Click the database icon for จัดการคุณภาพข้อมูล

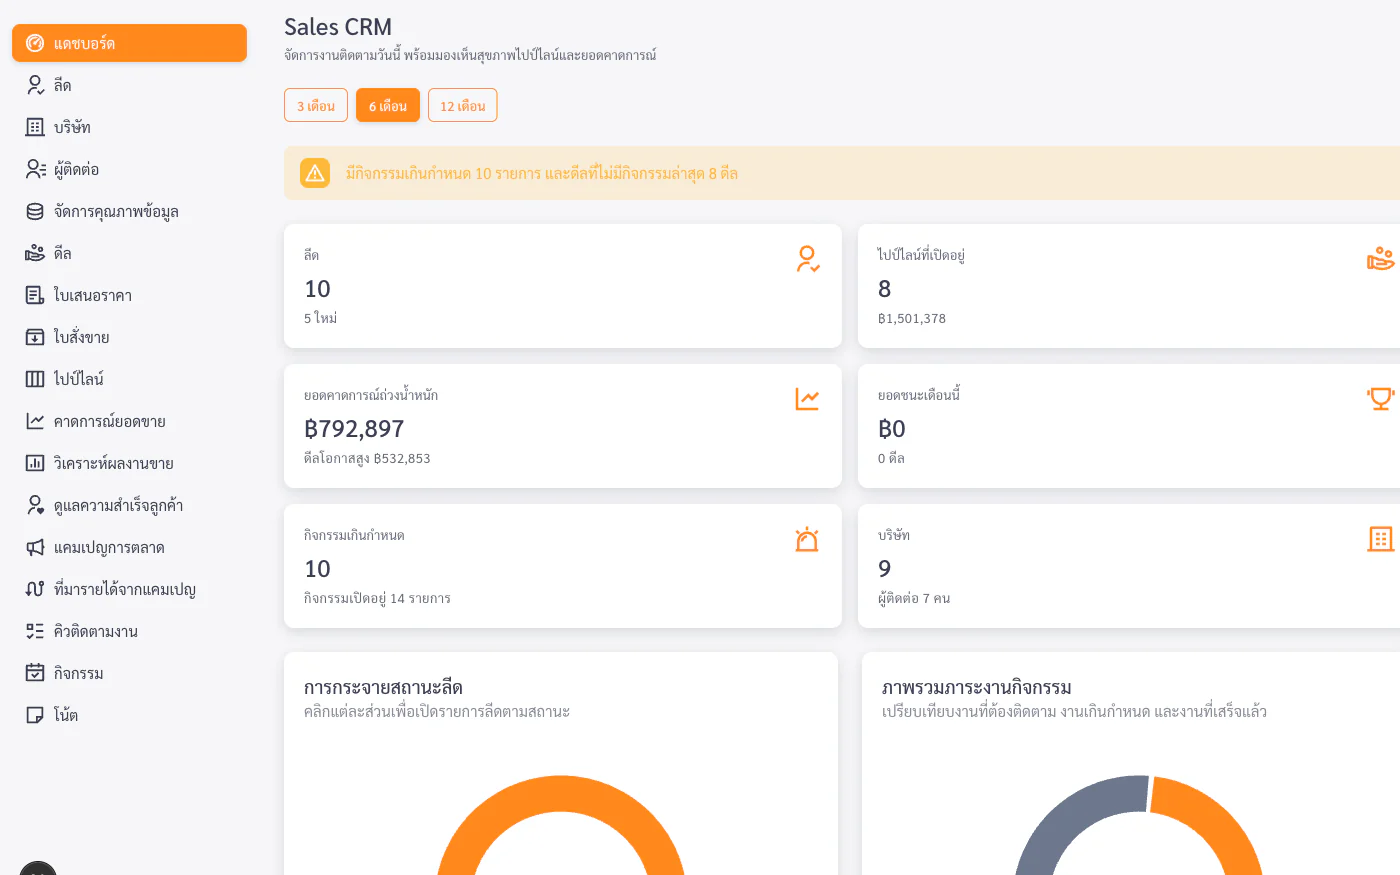tap(35, 211)
